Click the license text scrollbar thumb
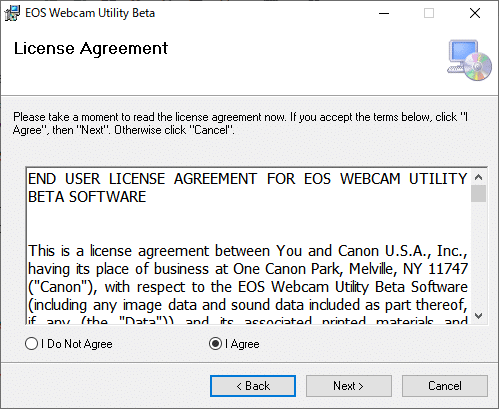 479,193
